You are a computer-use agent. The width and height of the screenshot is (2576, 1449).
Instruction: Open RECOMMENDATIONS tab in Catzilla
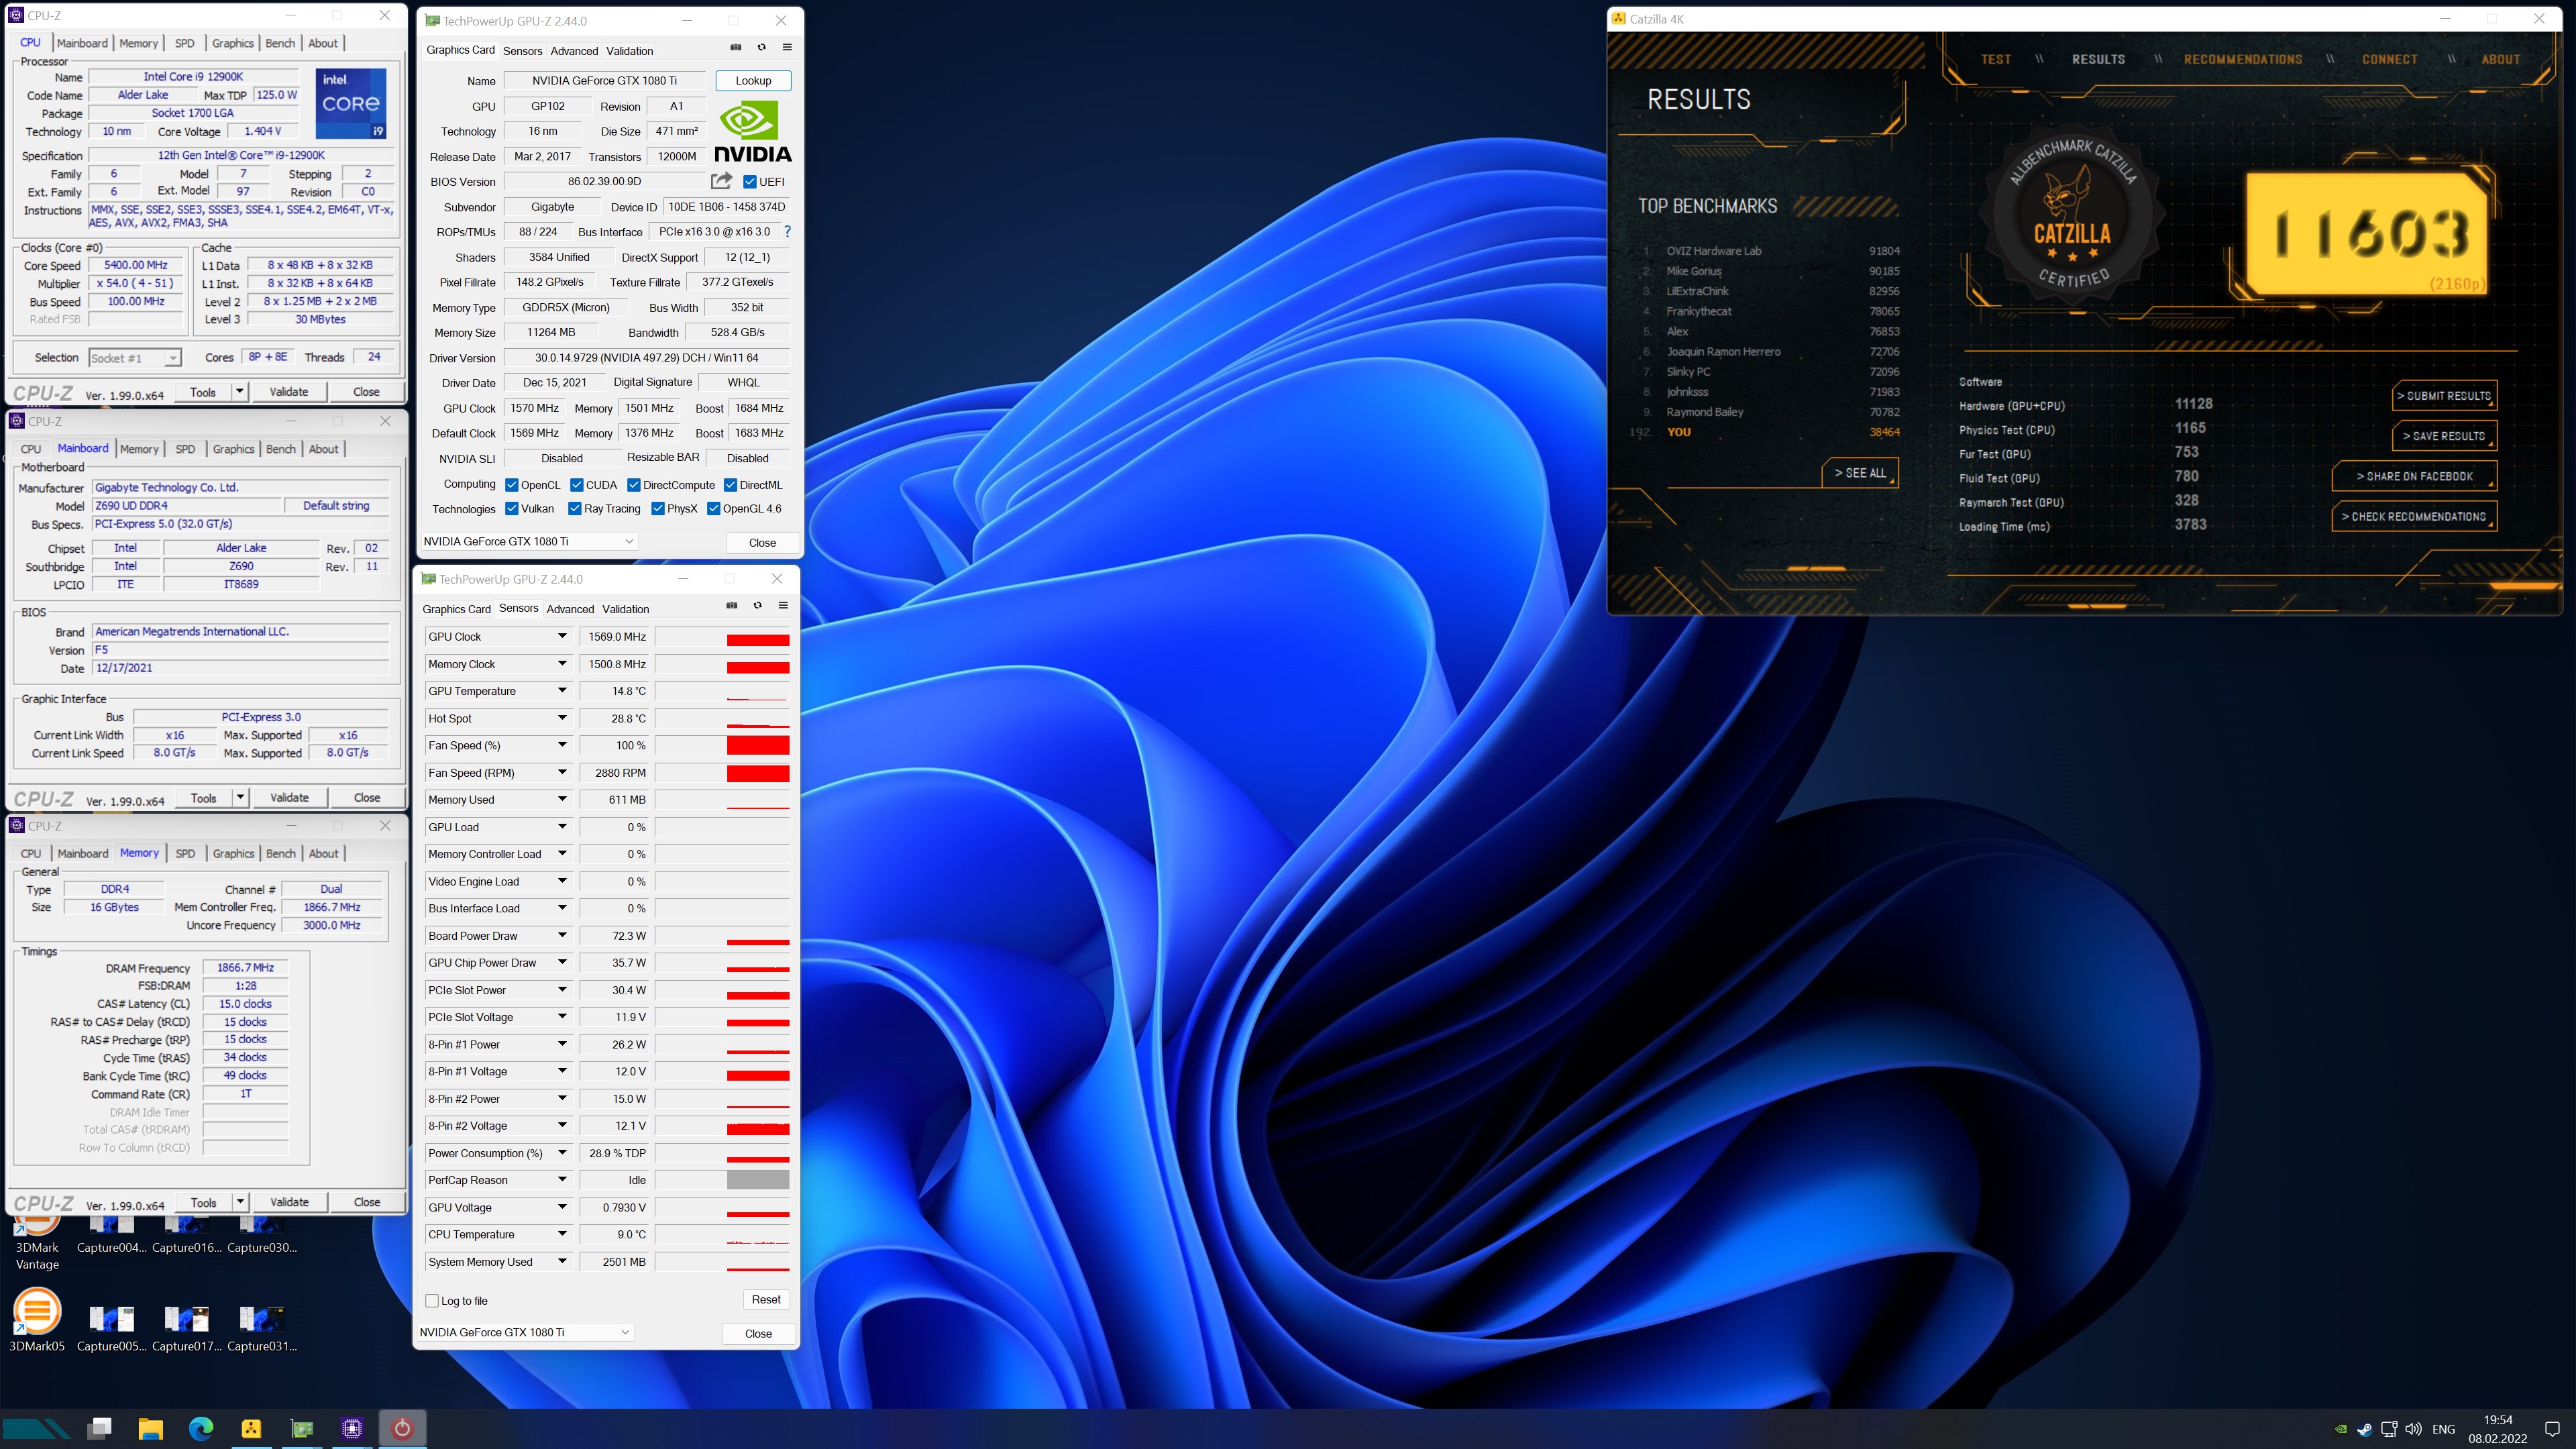click(x=2243, y=59)
